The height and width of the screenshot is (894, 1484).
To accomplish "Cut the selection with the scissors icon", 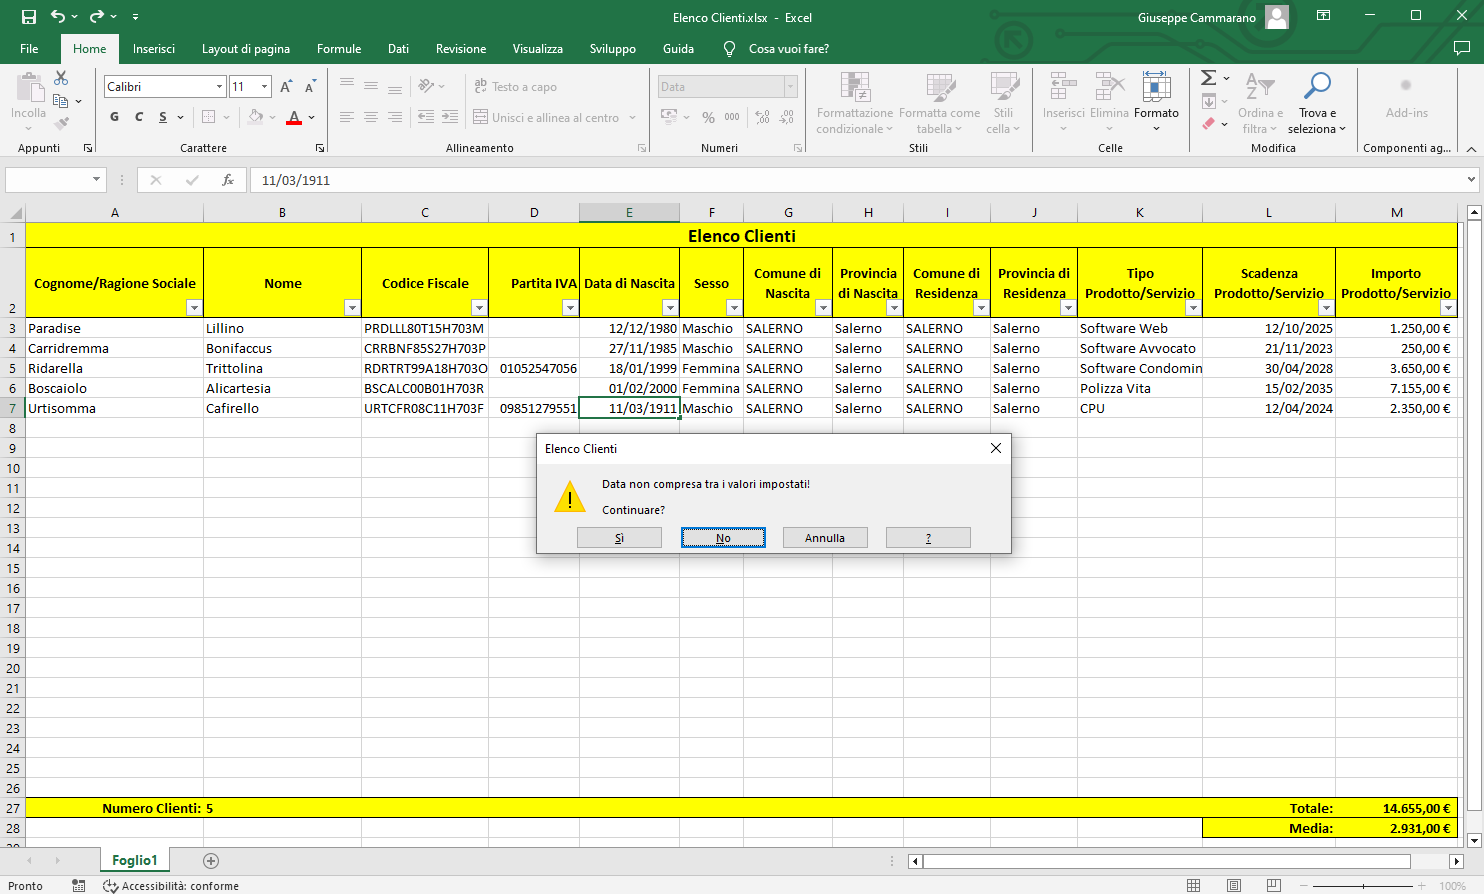I will [x=62, y=78].
